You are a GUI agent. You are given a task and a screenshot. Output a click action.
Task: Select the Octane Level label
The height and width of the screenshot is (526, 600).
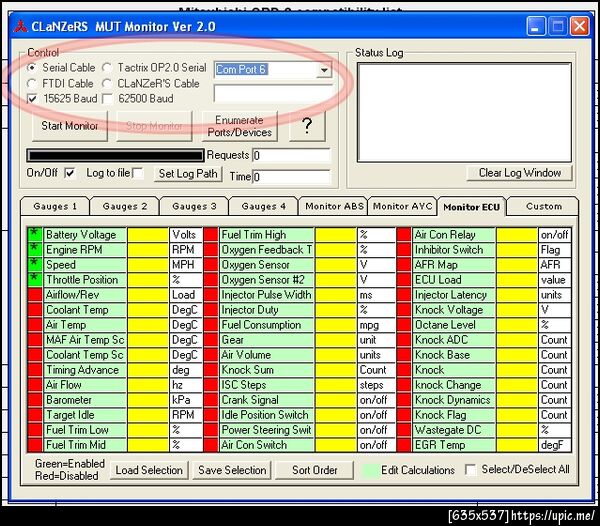pos(454,325)
